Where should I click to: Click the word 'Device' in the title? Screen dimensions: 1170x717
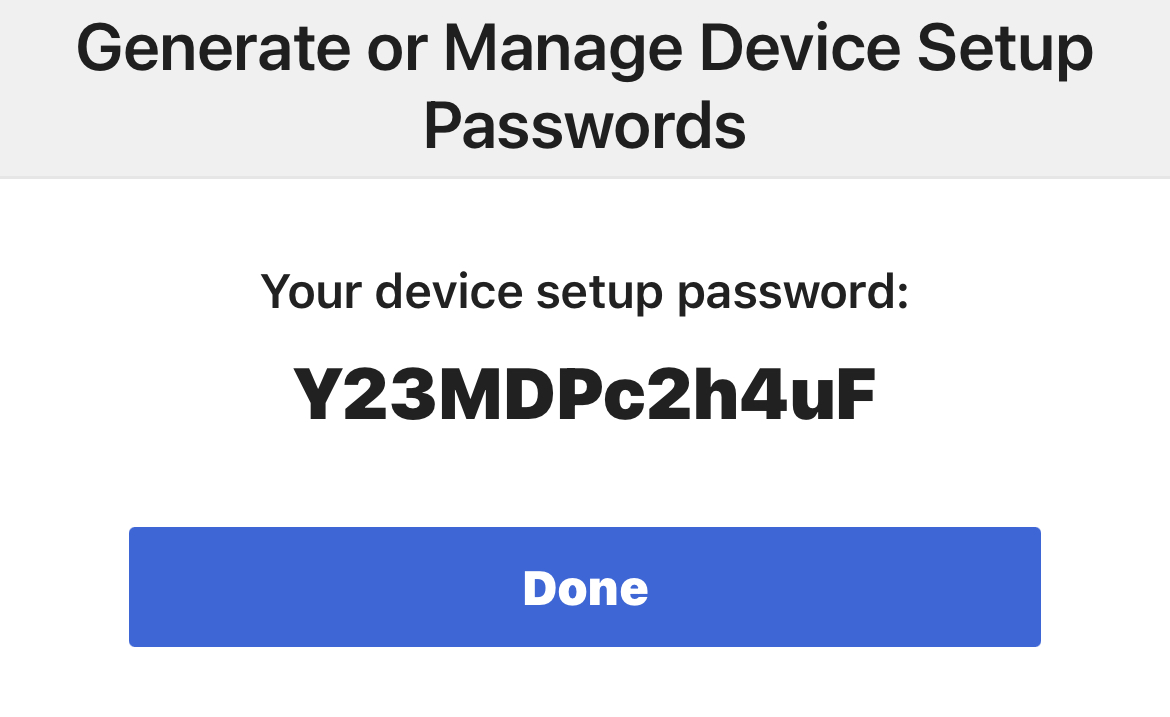click(x=800, y=48)
